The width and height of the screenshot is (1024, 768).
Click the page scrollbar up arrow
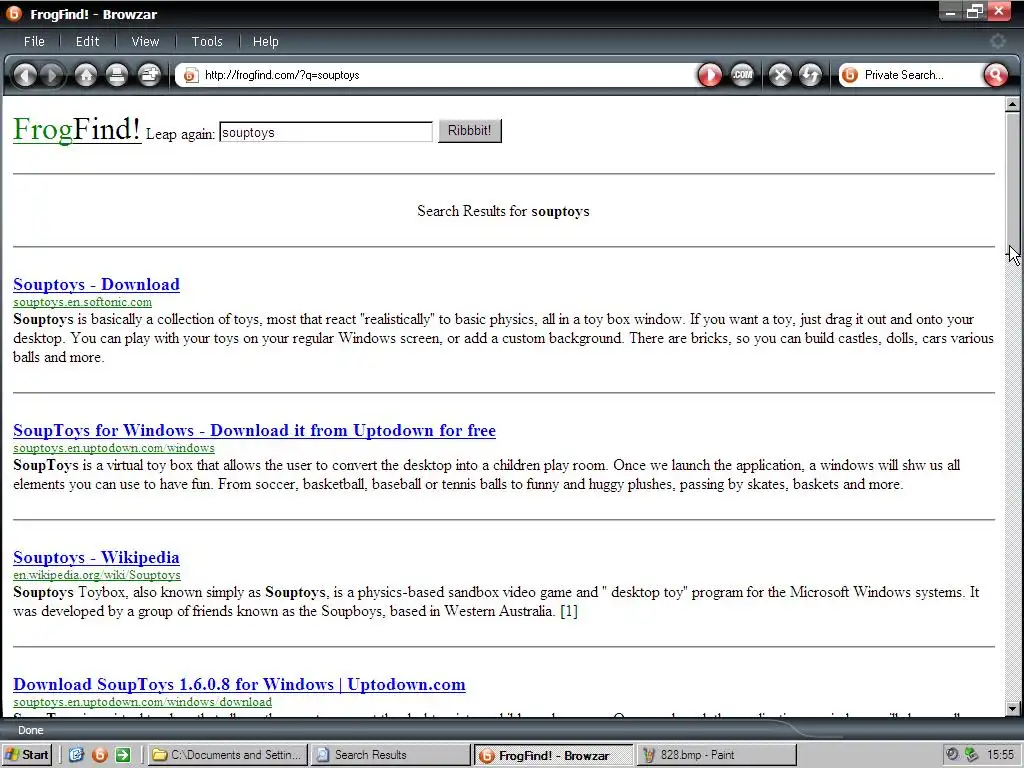[x=1012, y=104]
